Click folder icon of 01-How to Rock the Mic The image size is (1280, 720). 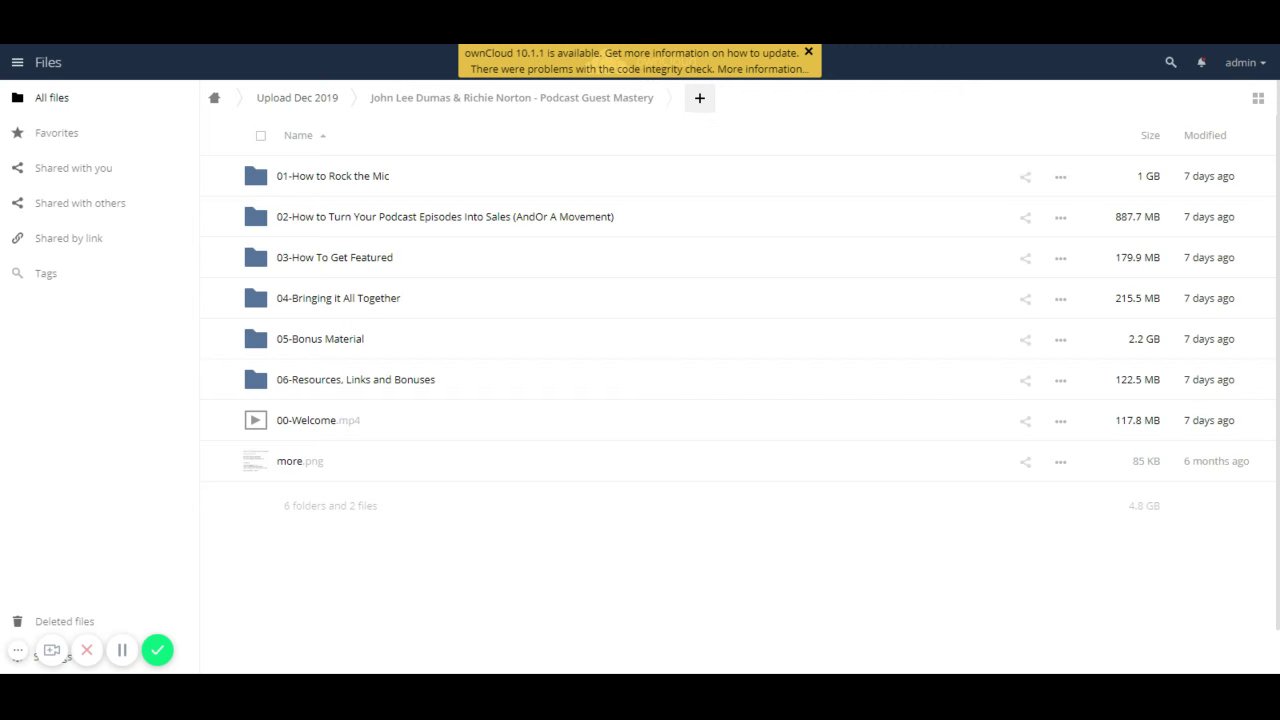click(x=256, y=176)
